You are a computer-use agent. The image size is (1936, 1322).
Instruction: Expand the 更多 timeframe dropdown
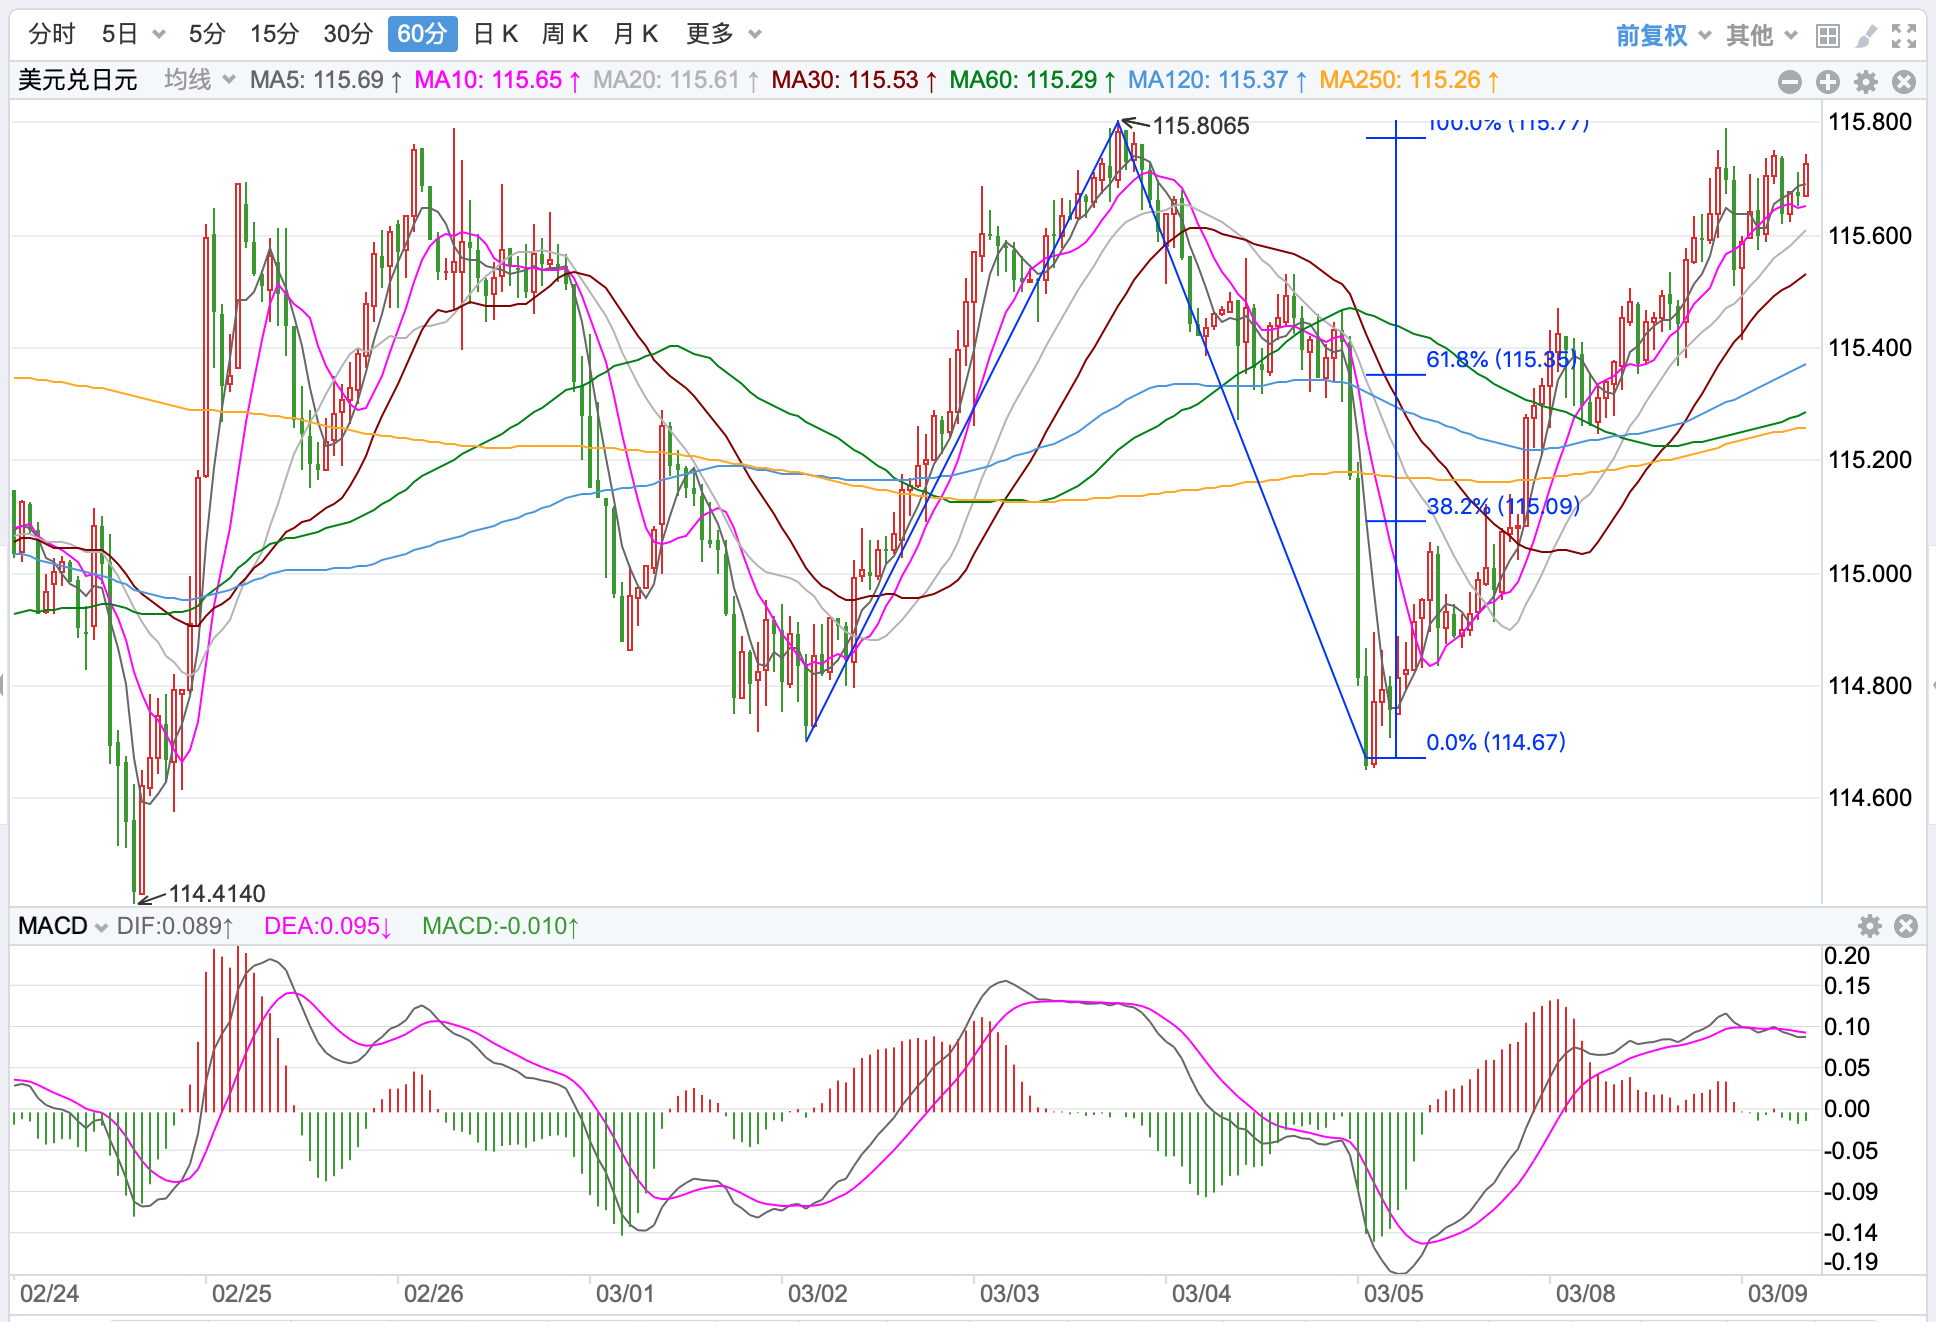tap(723, 34)
